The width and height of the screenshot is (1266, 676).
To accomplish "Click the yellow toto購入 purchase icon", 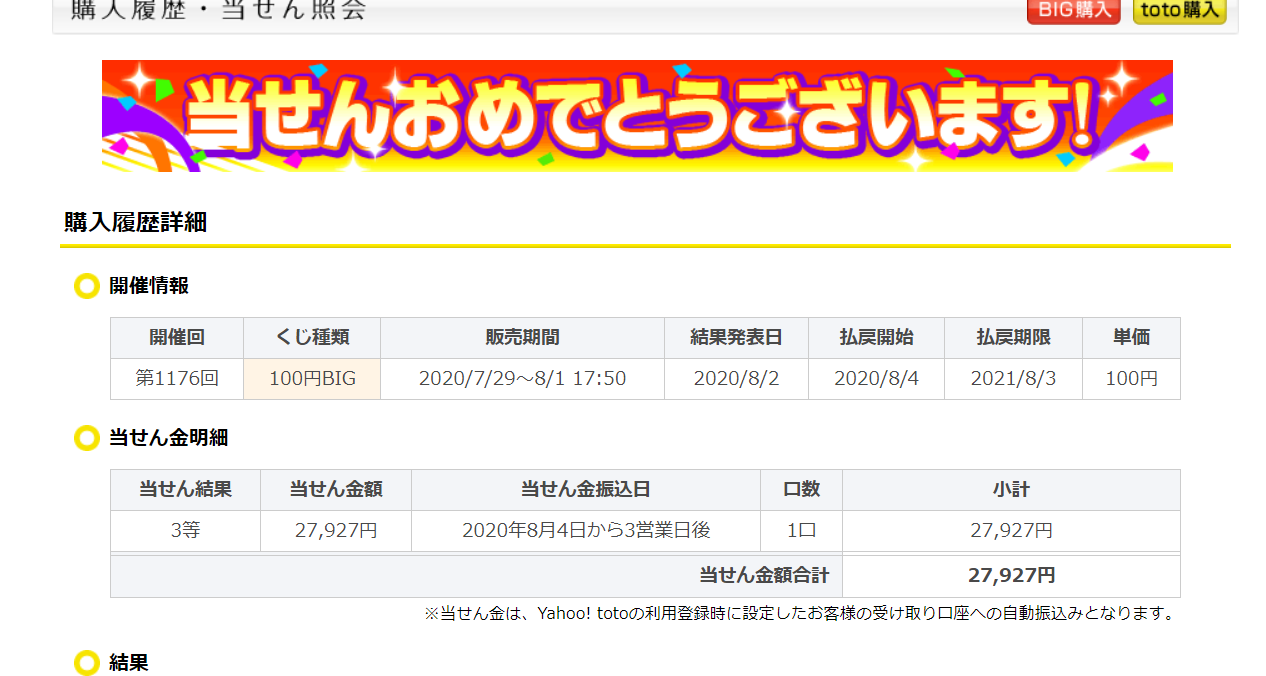I will tap(1179, 12).
